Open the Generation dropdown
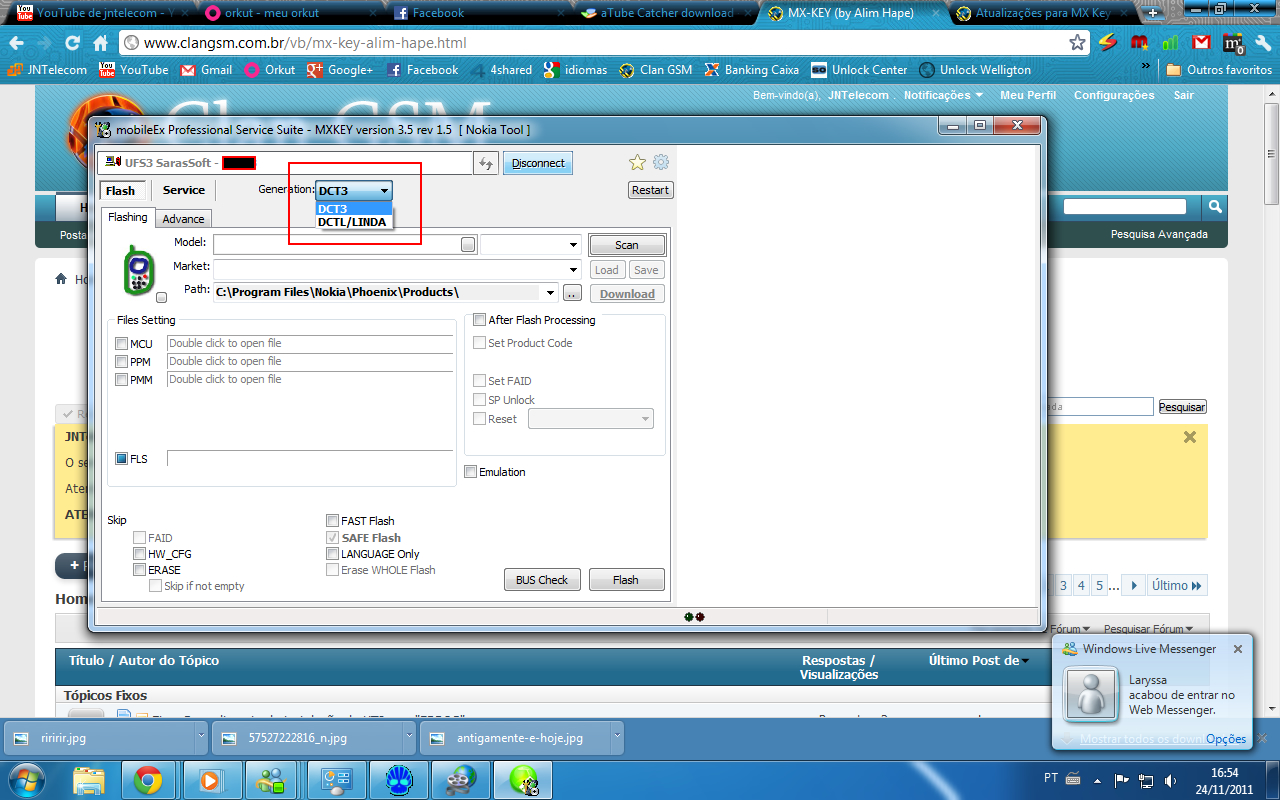This screenshot has width=1280, height=800. [x=354, y=190]
